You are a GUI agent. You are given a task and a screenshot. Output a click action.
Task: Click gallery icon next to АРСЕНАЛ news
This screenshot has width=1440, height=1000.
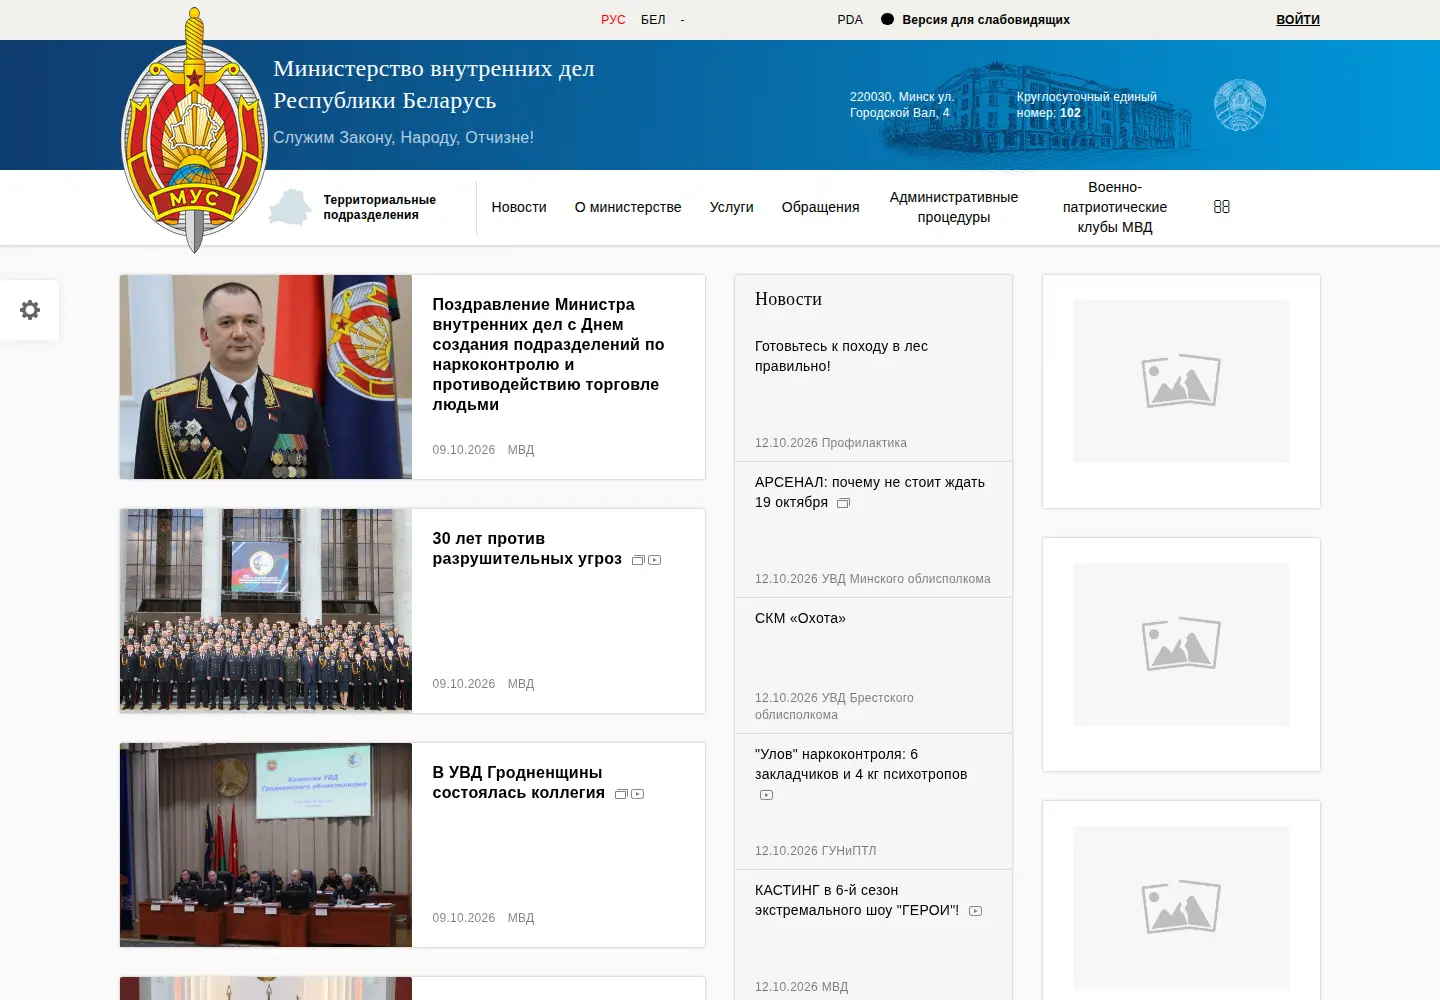pyautogui.click(x=843, y=503)
